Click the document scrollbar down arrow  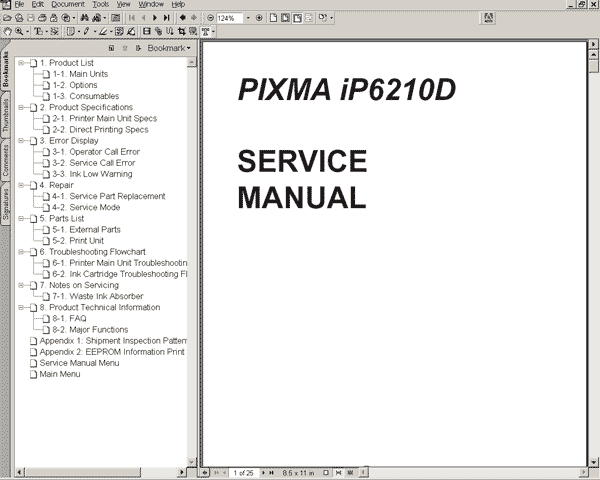click(x=593, y=462)
